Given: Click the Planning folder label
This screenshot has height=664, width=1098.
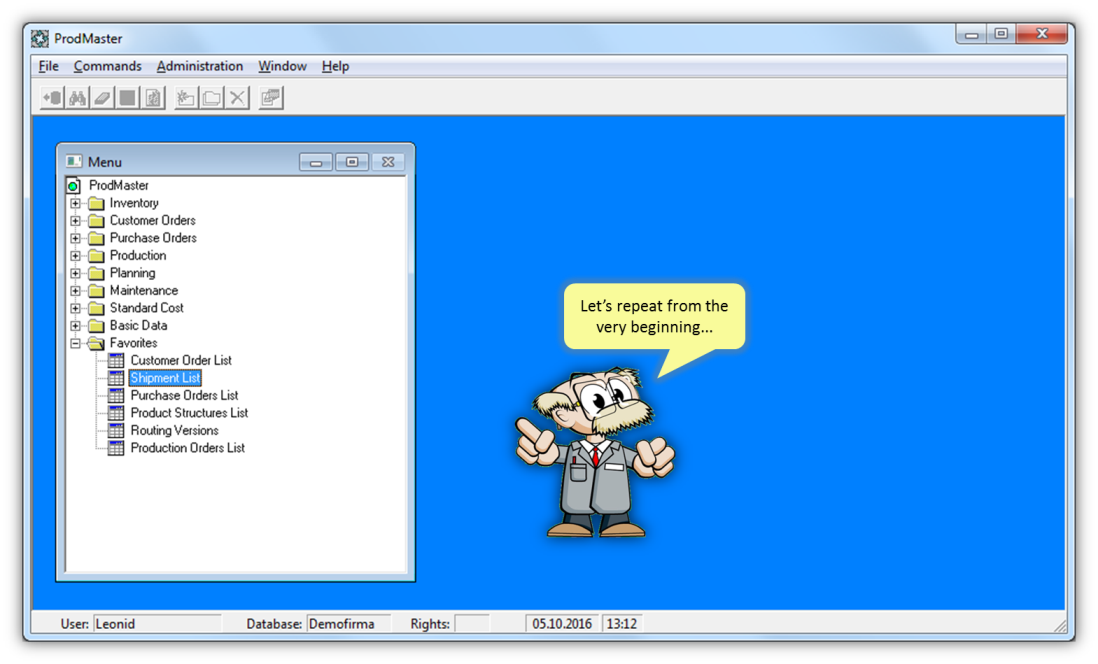Looking at the screenshot, I should pos(132,273).
